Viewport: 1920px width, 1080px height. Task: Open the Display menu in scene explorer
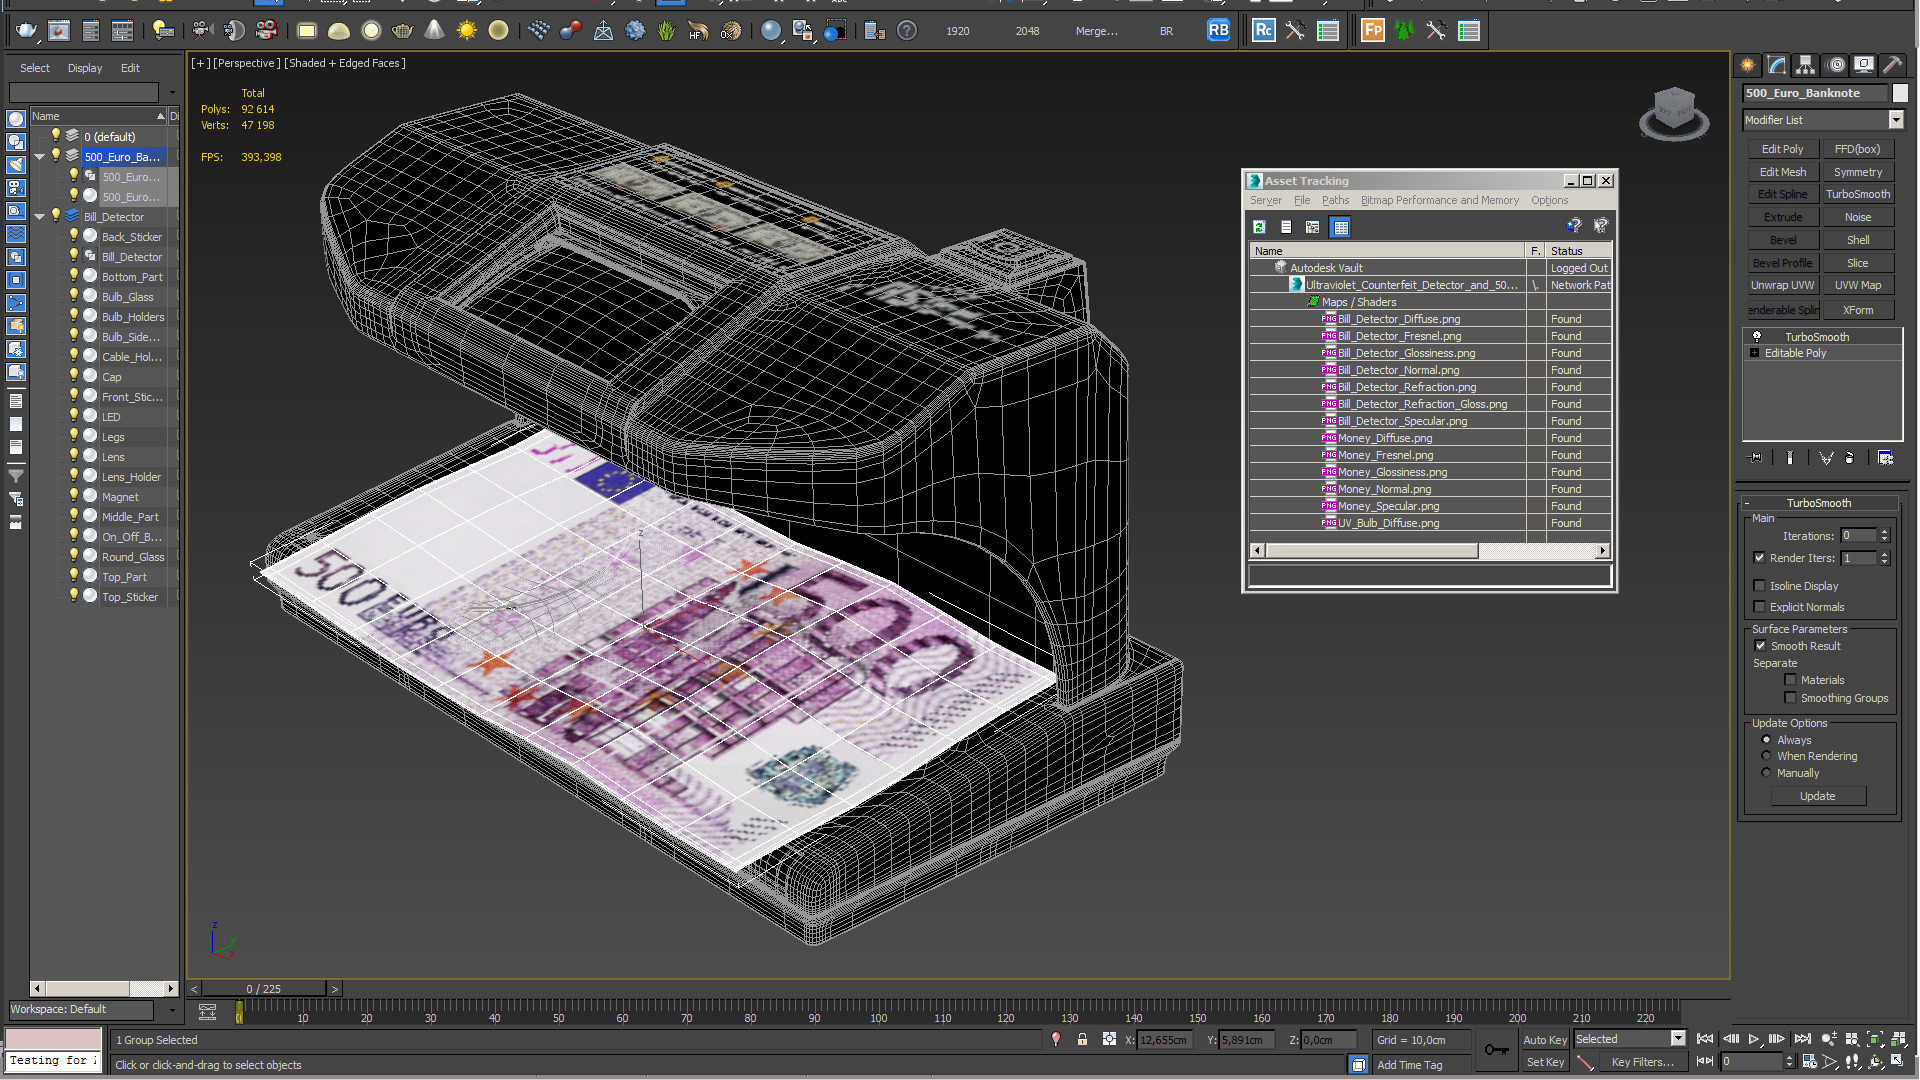point(85,68)
